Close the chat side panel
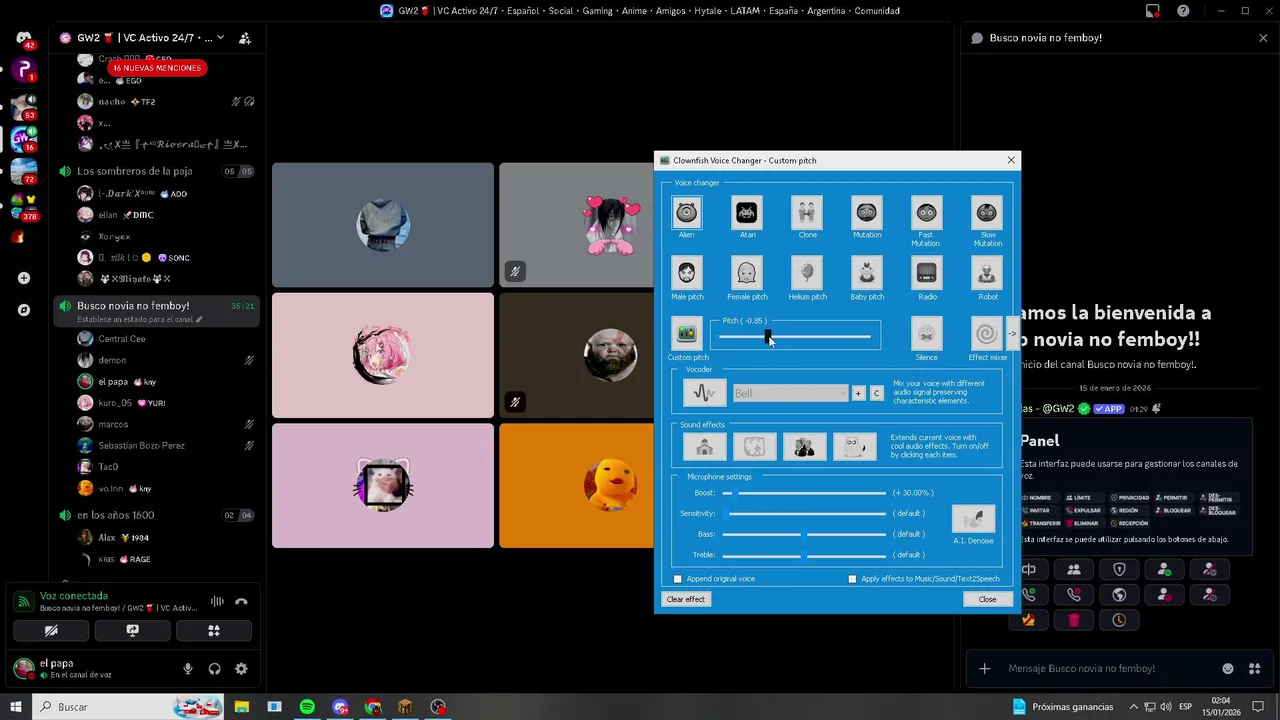Viewport: 1280px width, 720px height. click(x=1263, y=38)
